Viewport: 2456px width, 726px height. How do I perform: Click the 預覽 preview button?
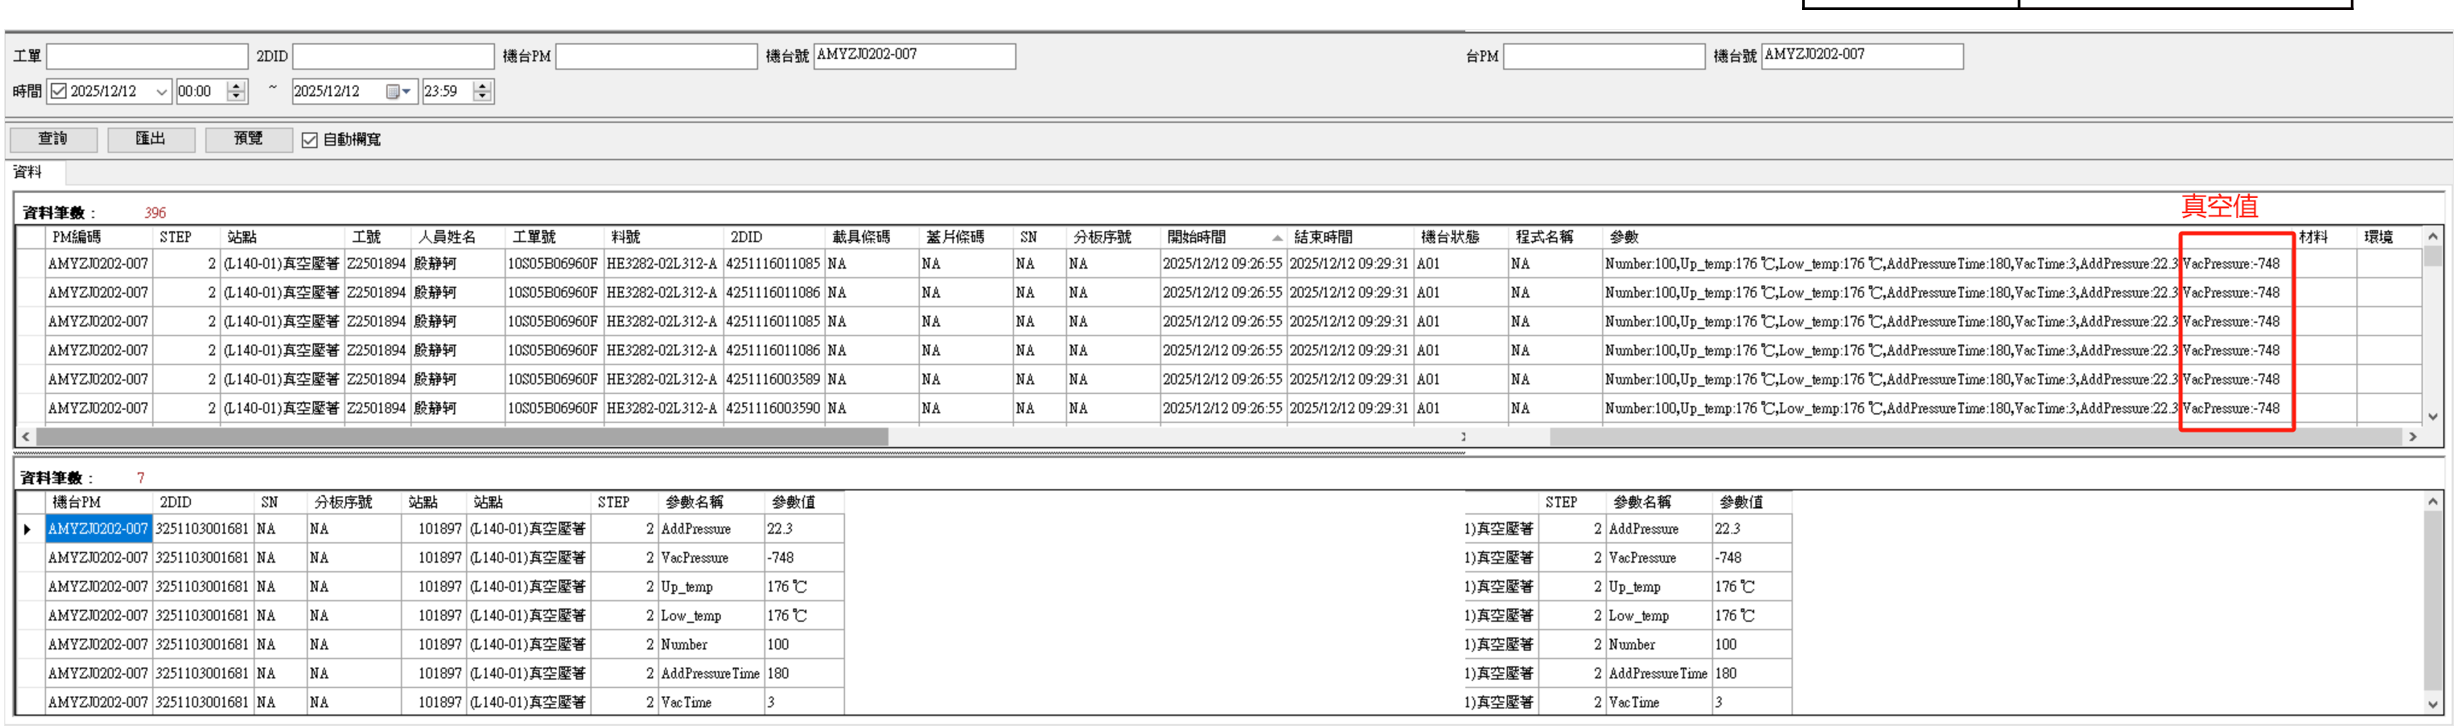point(248,139)
